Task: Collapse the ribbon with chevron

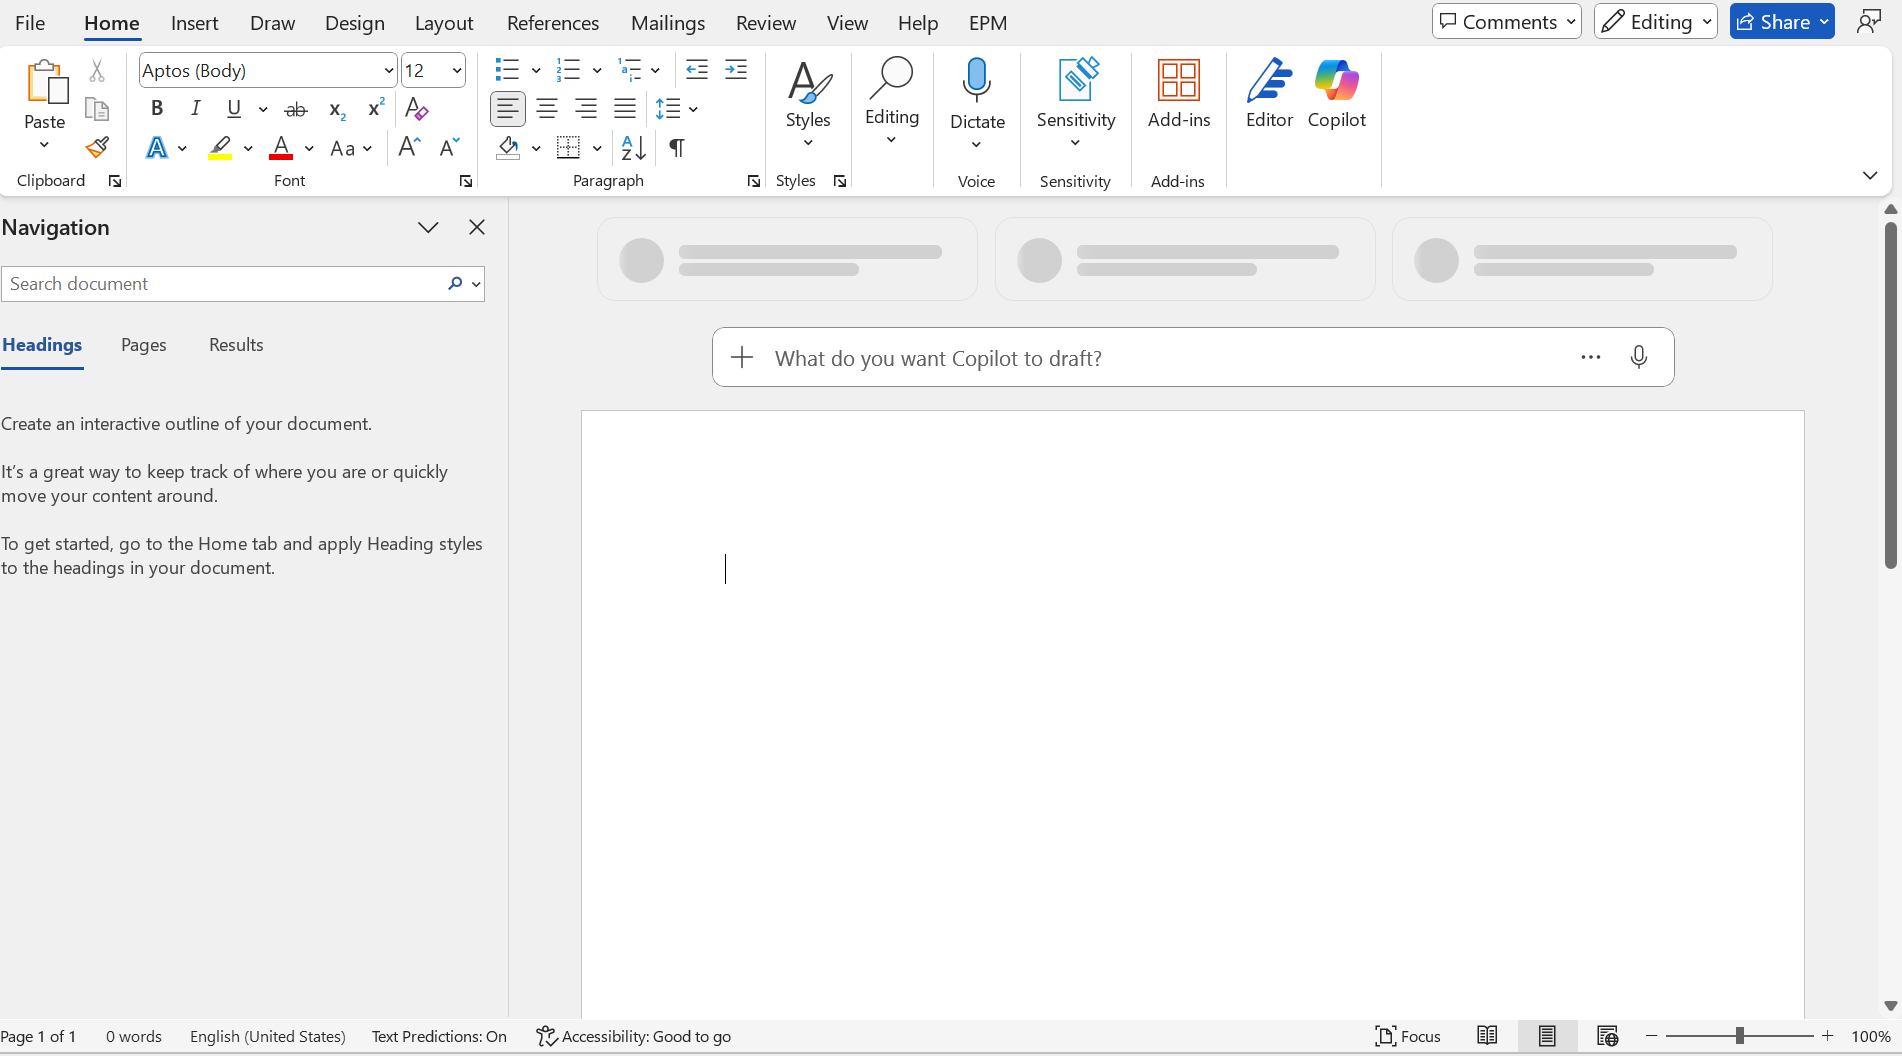Action: point(1870,175)
